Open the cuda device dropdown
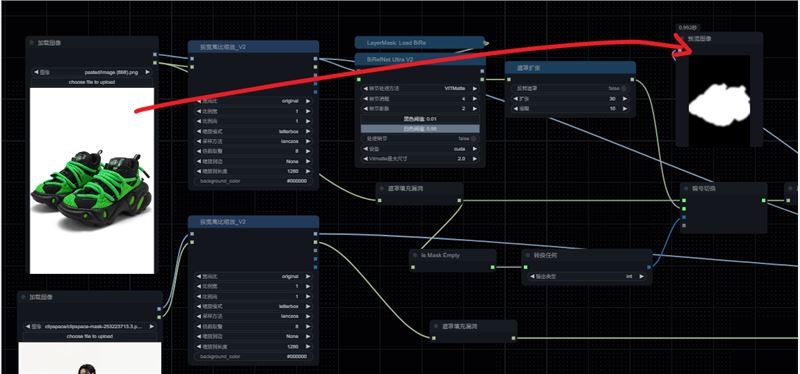Screen dimensions: 800x374 pos(420,149)
